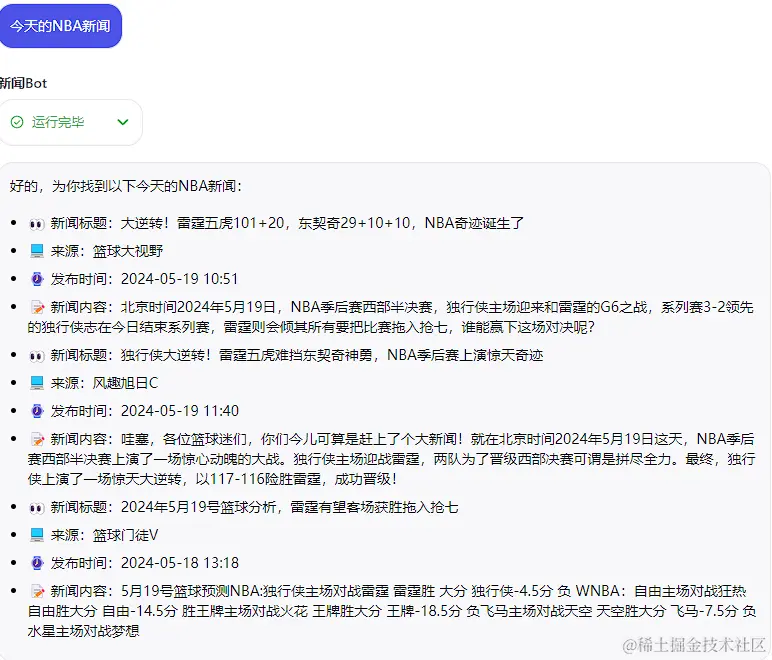772x660 pixels.
Task: Click the text 的独行侠志在今日结束系列赛
Action: click(x=119, y=328)
